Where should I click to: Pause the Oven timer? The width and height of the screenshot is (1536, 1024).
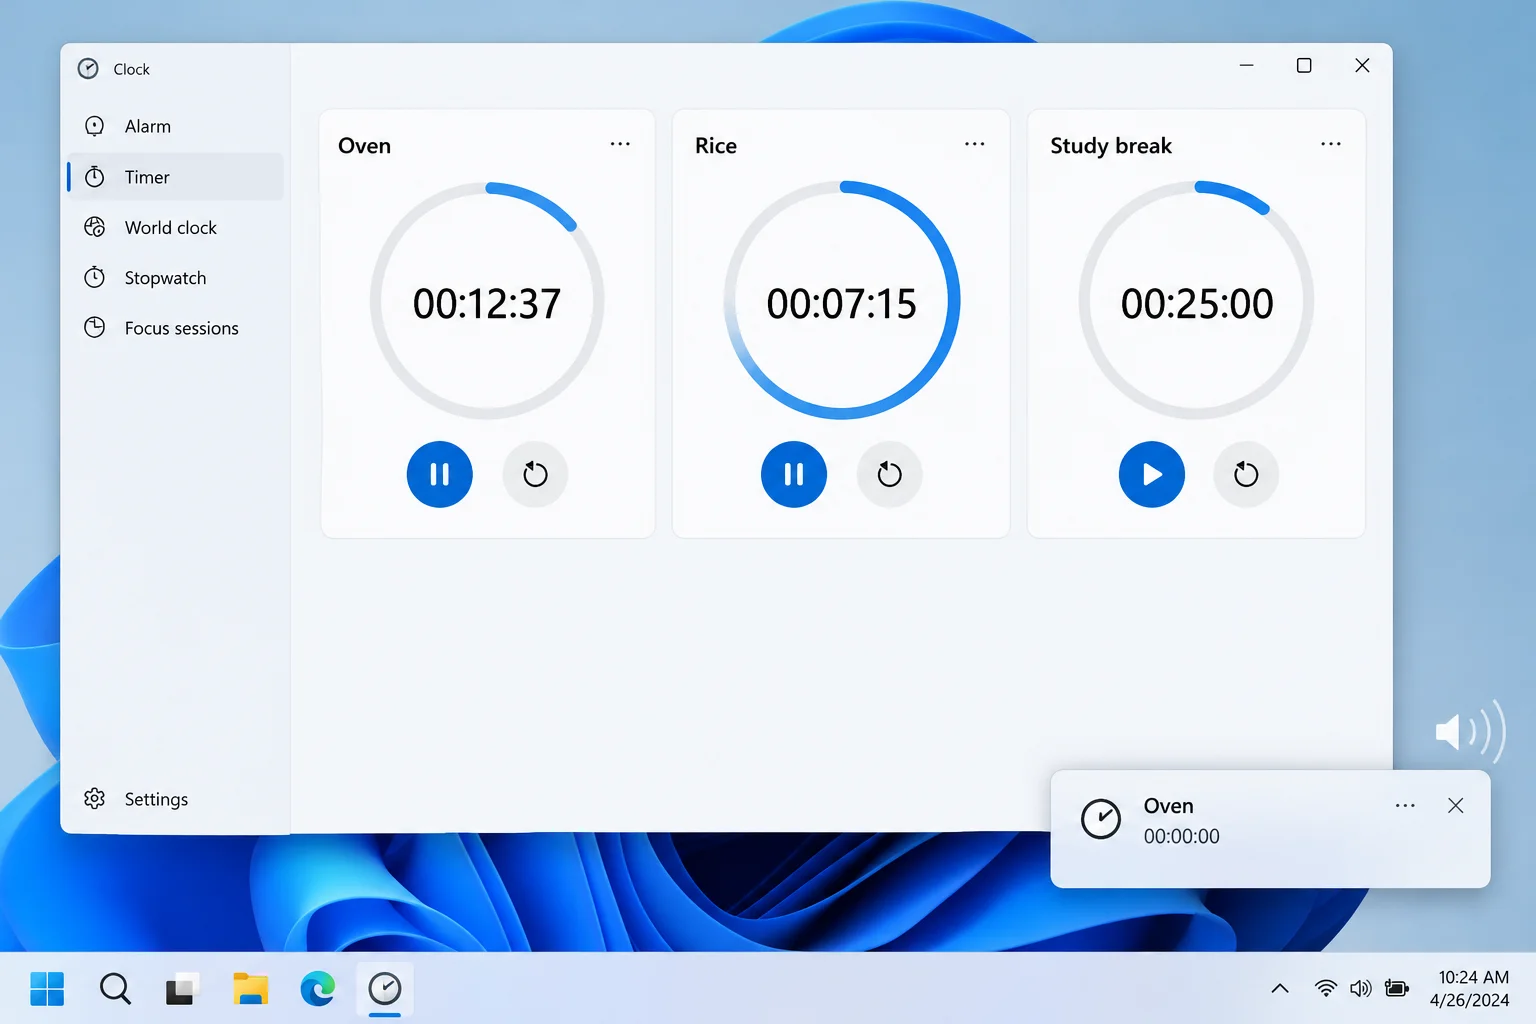click(439, 474)
